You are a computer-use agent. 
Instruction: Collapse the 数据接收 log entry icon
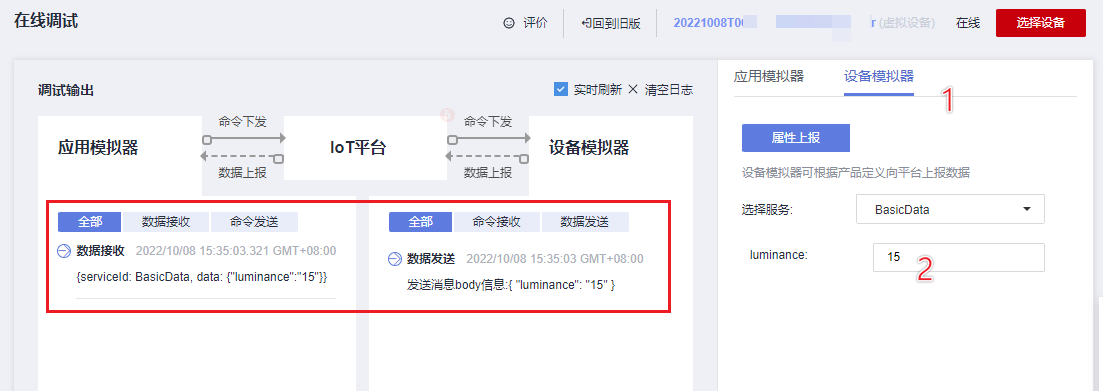pos(64,250)
